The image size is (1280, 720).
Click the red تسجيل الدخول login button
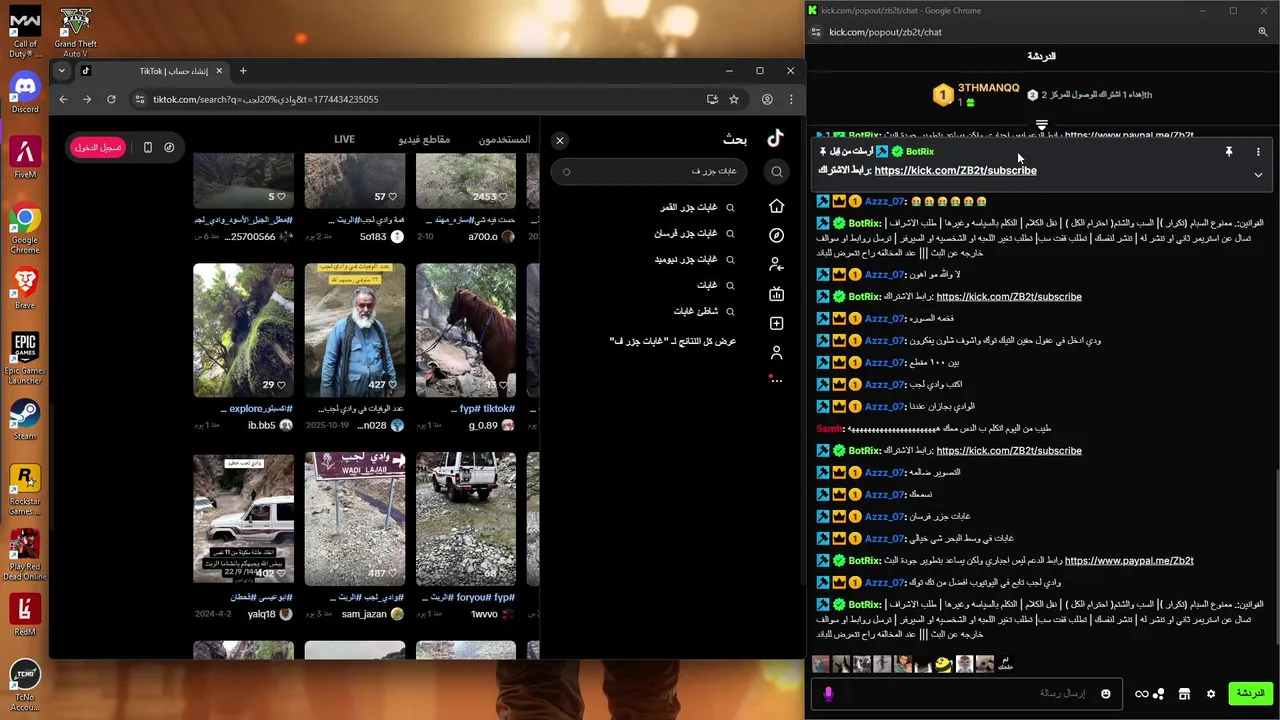click(98, 147)
